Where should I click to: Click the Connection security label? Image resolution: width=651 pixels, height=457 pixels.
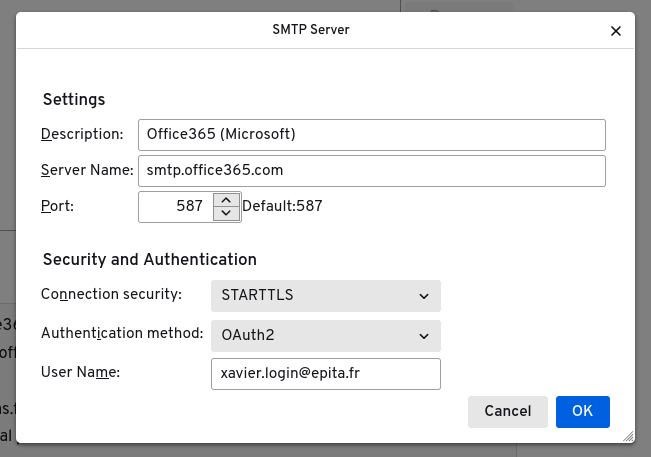click(111, 294)
